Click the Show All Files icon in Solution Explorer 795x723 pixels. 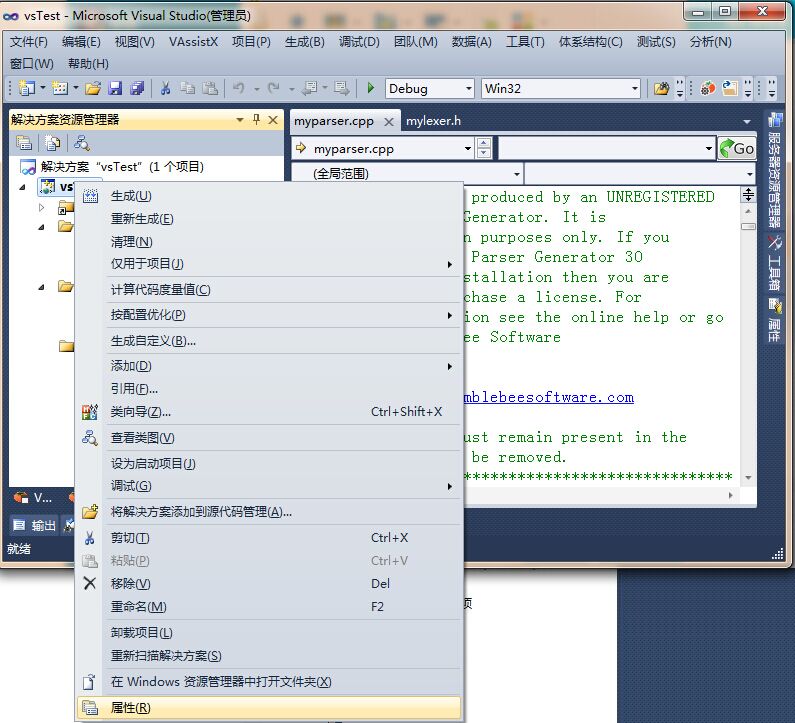52,143
